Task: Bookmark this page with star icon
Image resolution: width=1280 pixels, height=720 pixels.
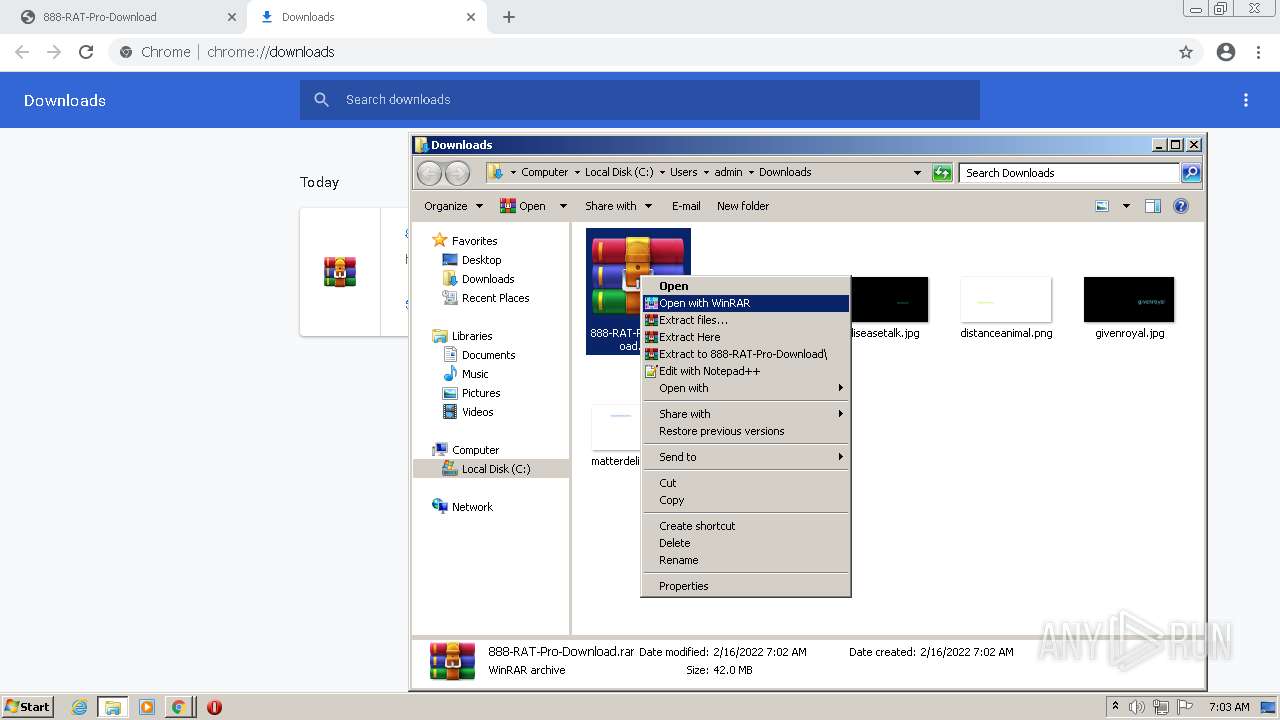Action: (1186, 52)
